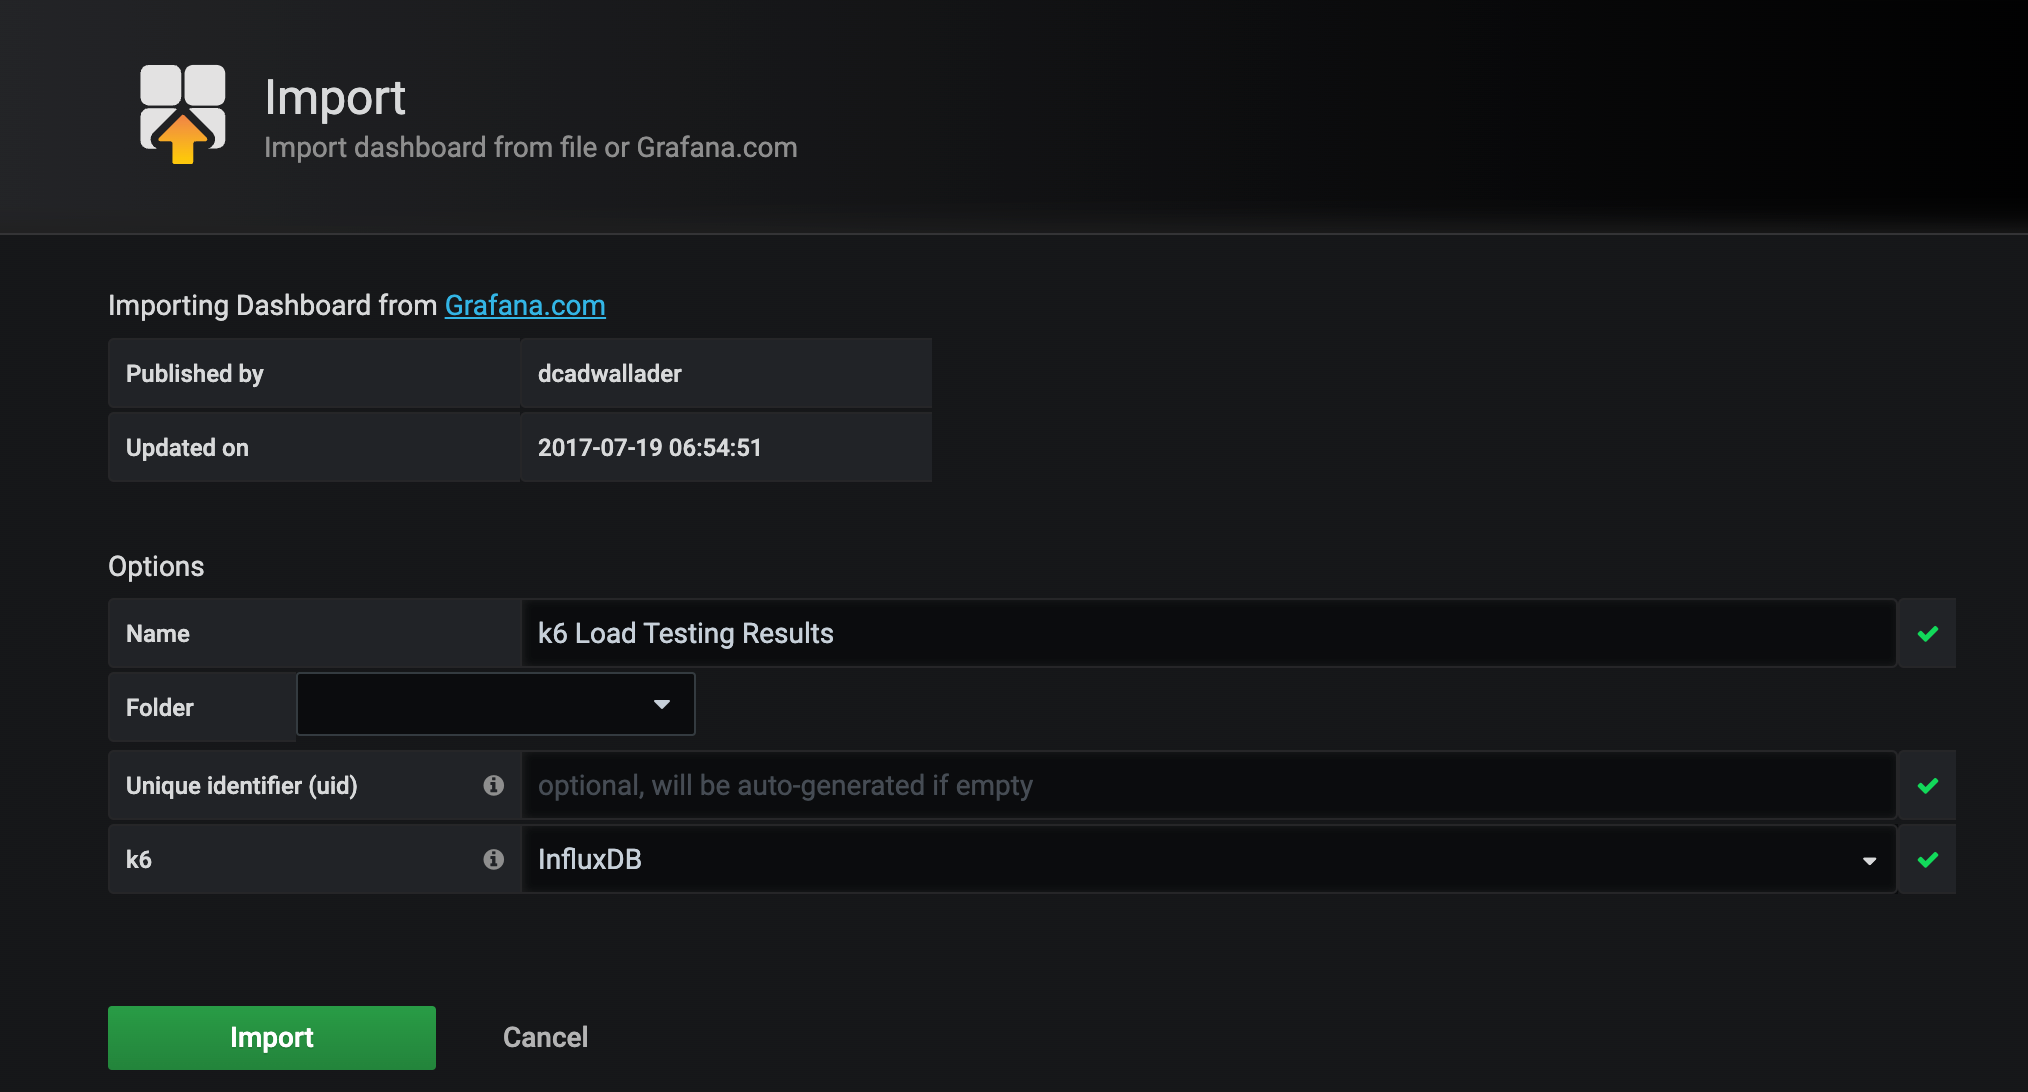Click the Updated on label

[187, 447]
